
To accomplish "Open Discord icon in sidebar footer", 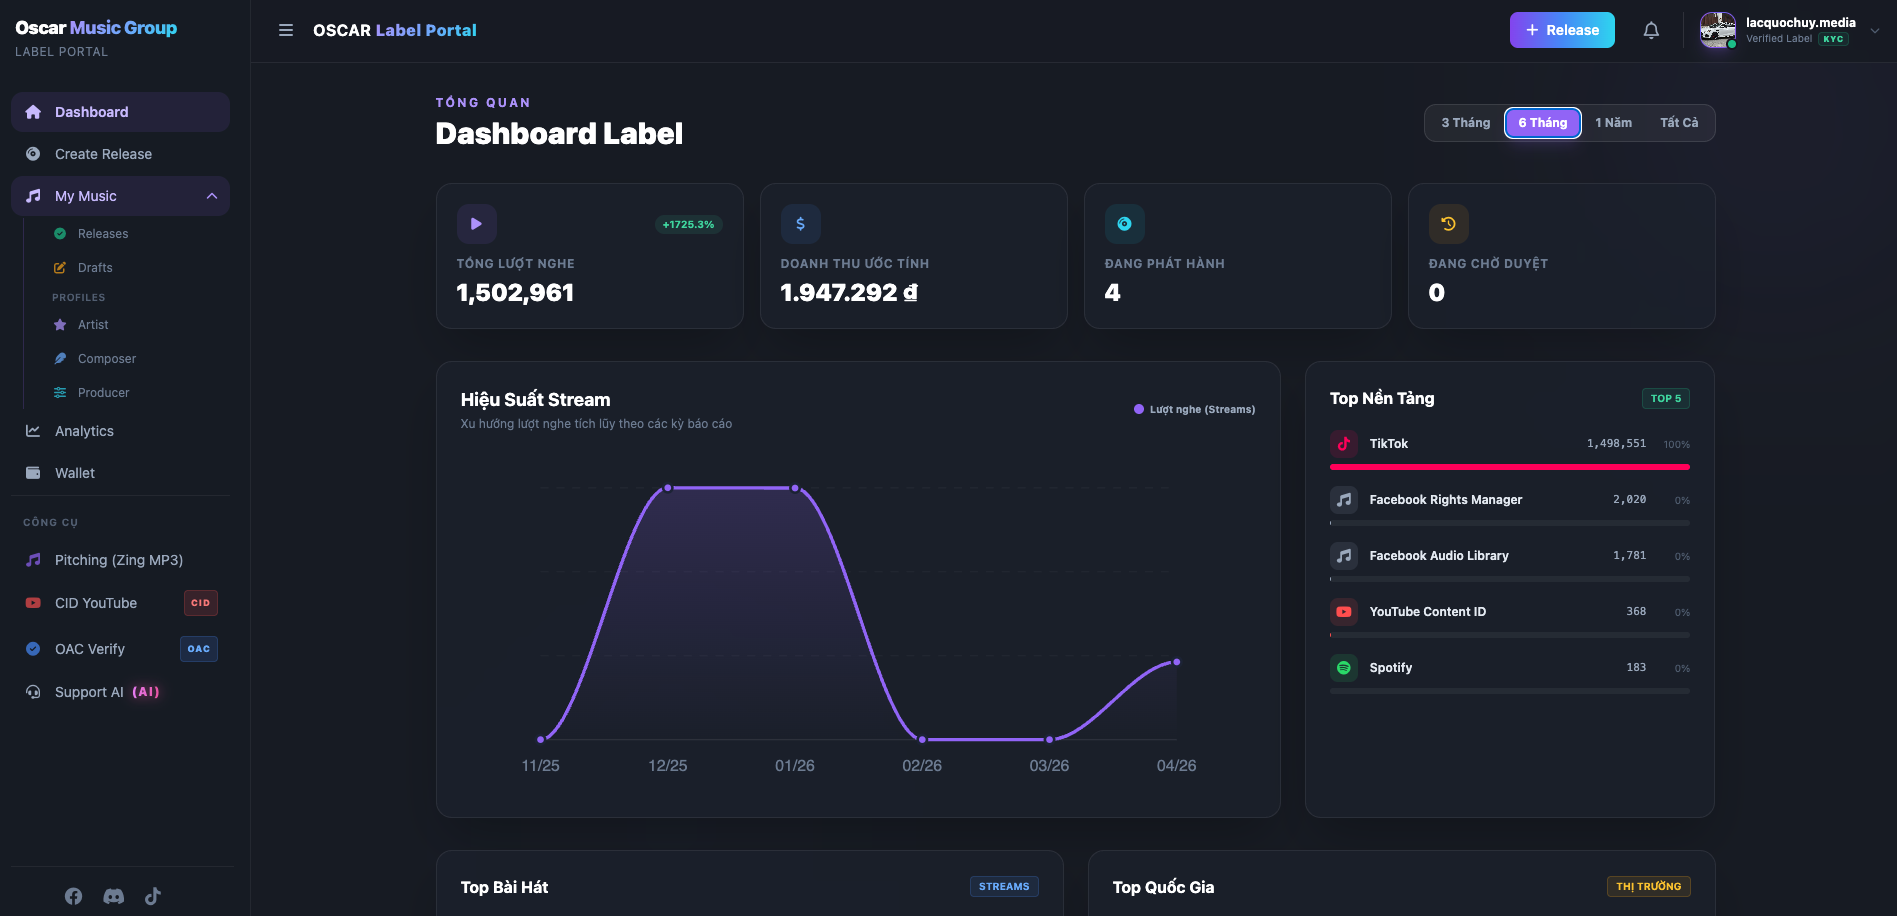I will coord(114,896).
